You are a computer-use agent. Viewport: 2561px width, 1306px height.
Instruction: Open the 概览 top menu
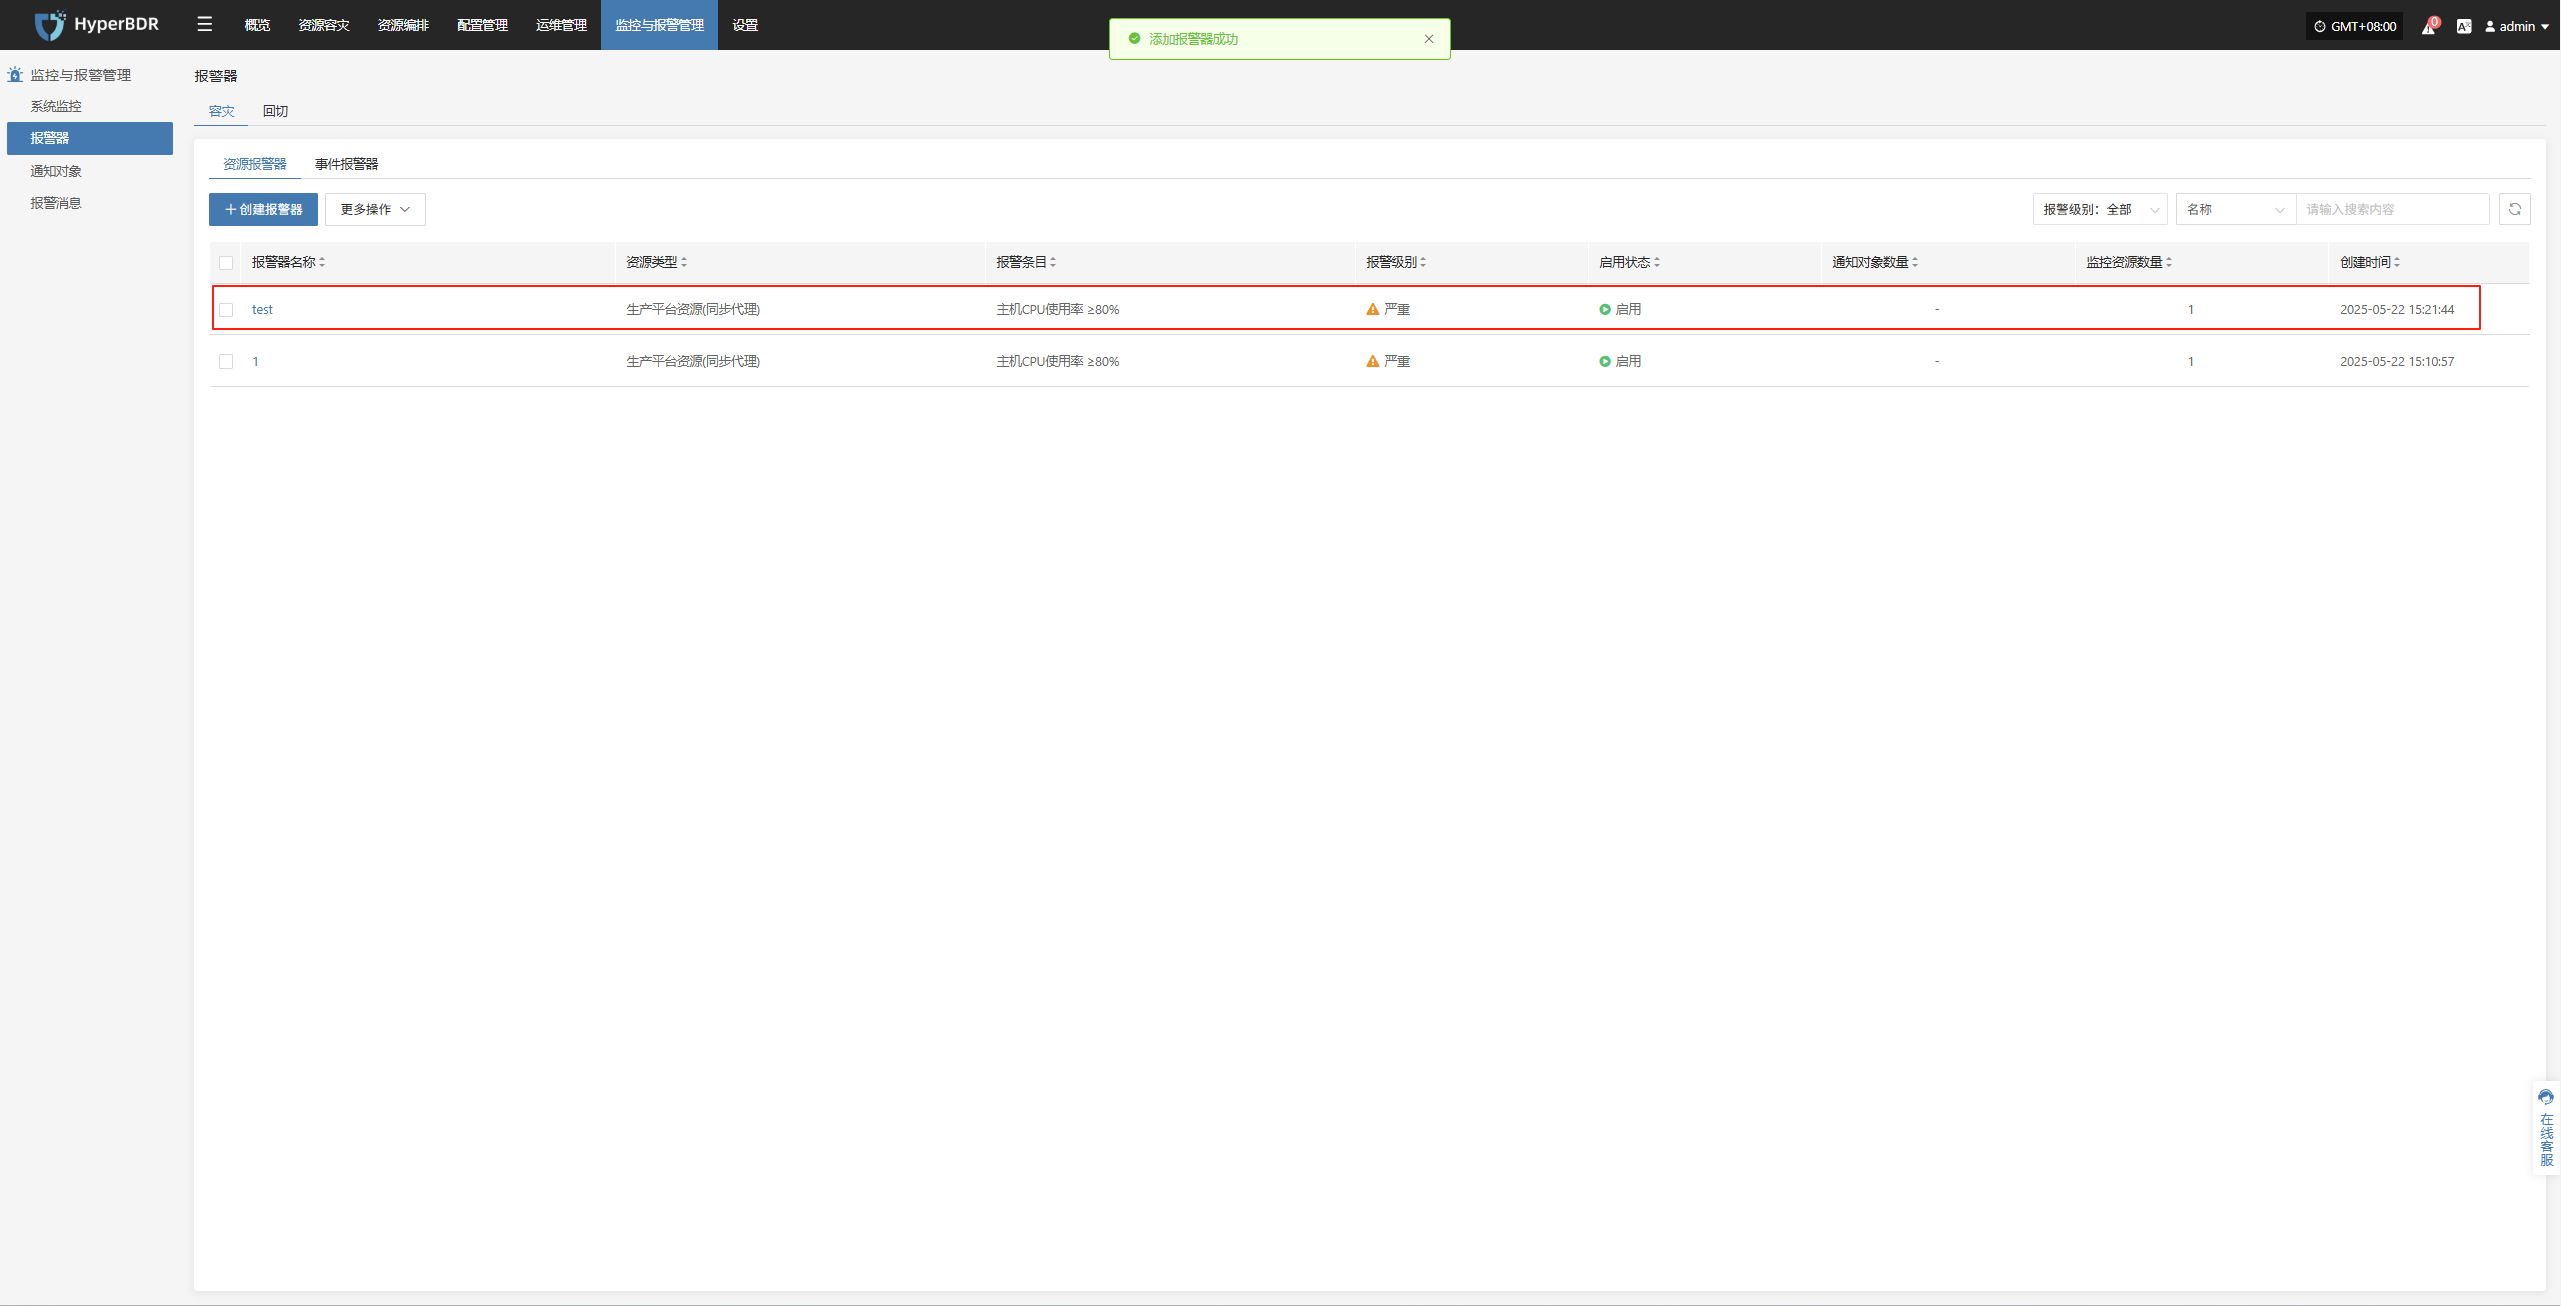[257, 25]
